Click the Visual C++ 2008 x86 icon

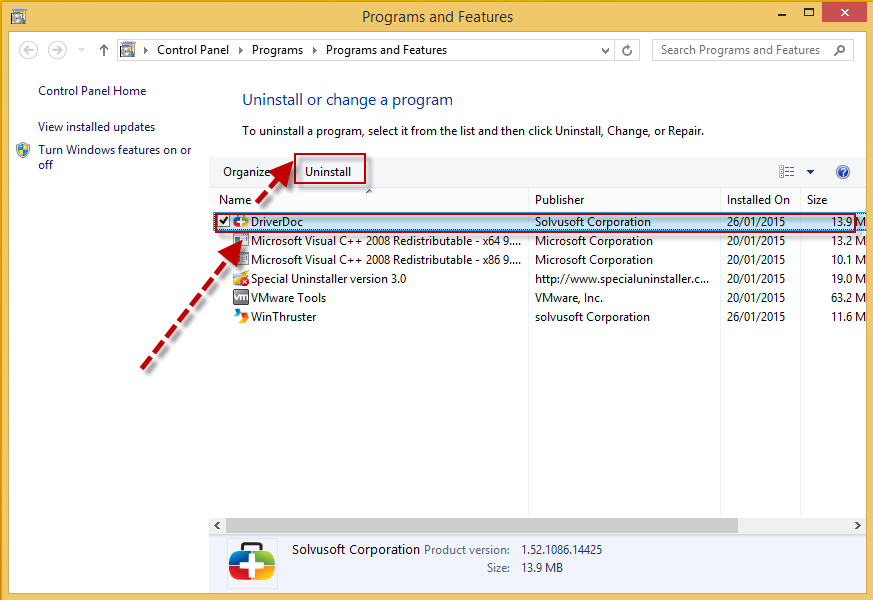tap(241, 259)
